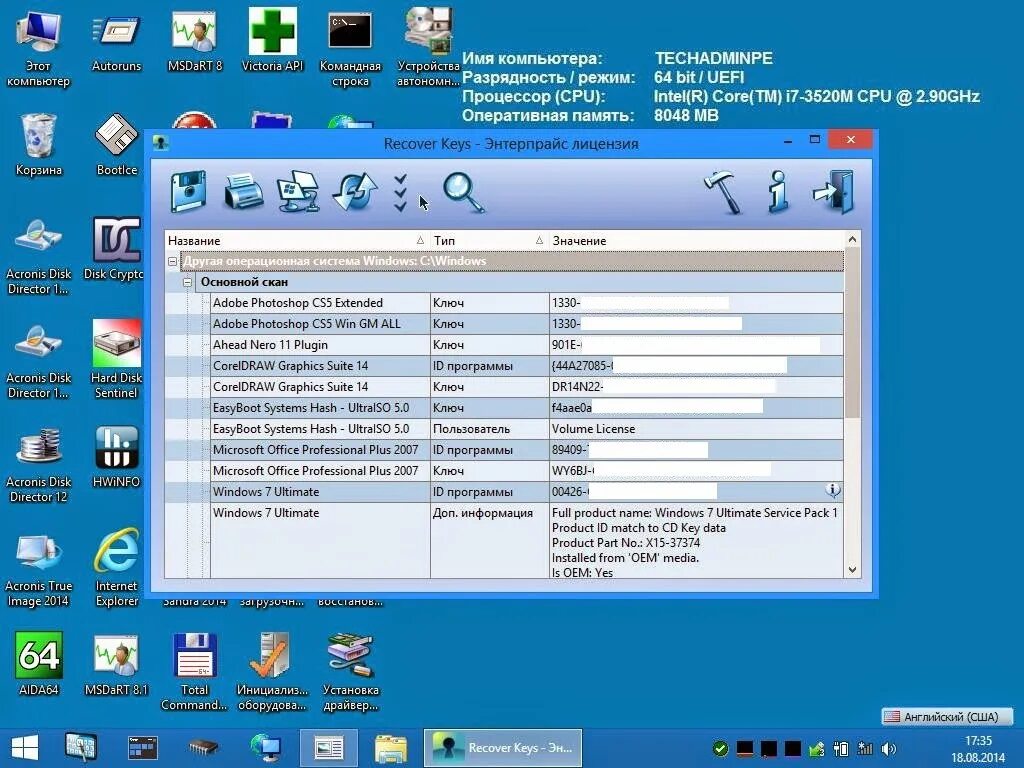Click the Windows Start button
Image resolution: width=1024 pixels, height=768 pixels.
[x=25, y=748]
